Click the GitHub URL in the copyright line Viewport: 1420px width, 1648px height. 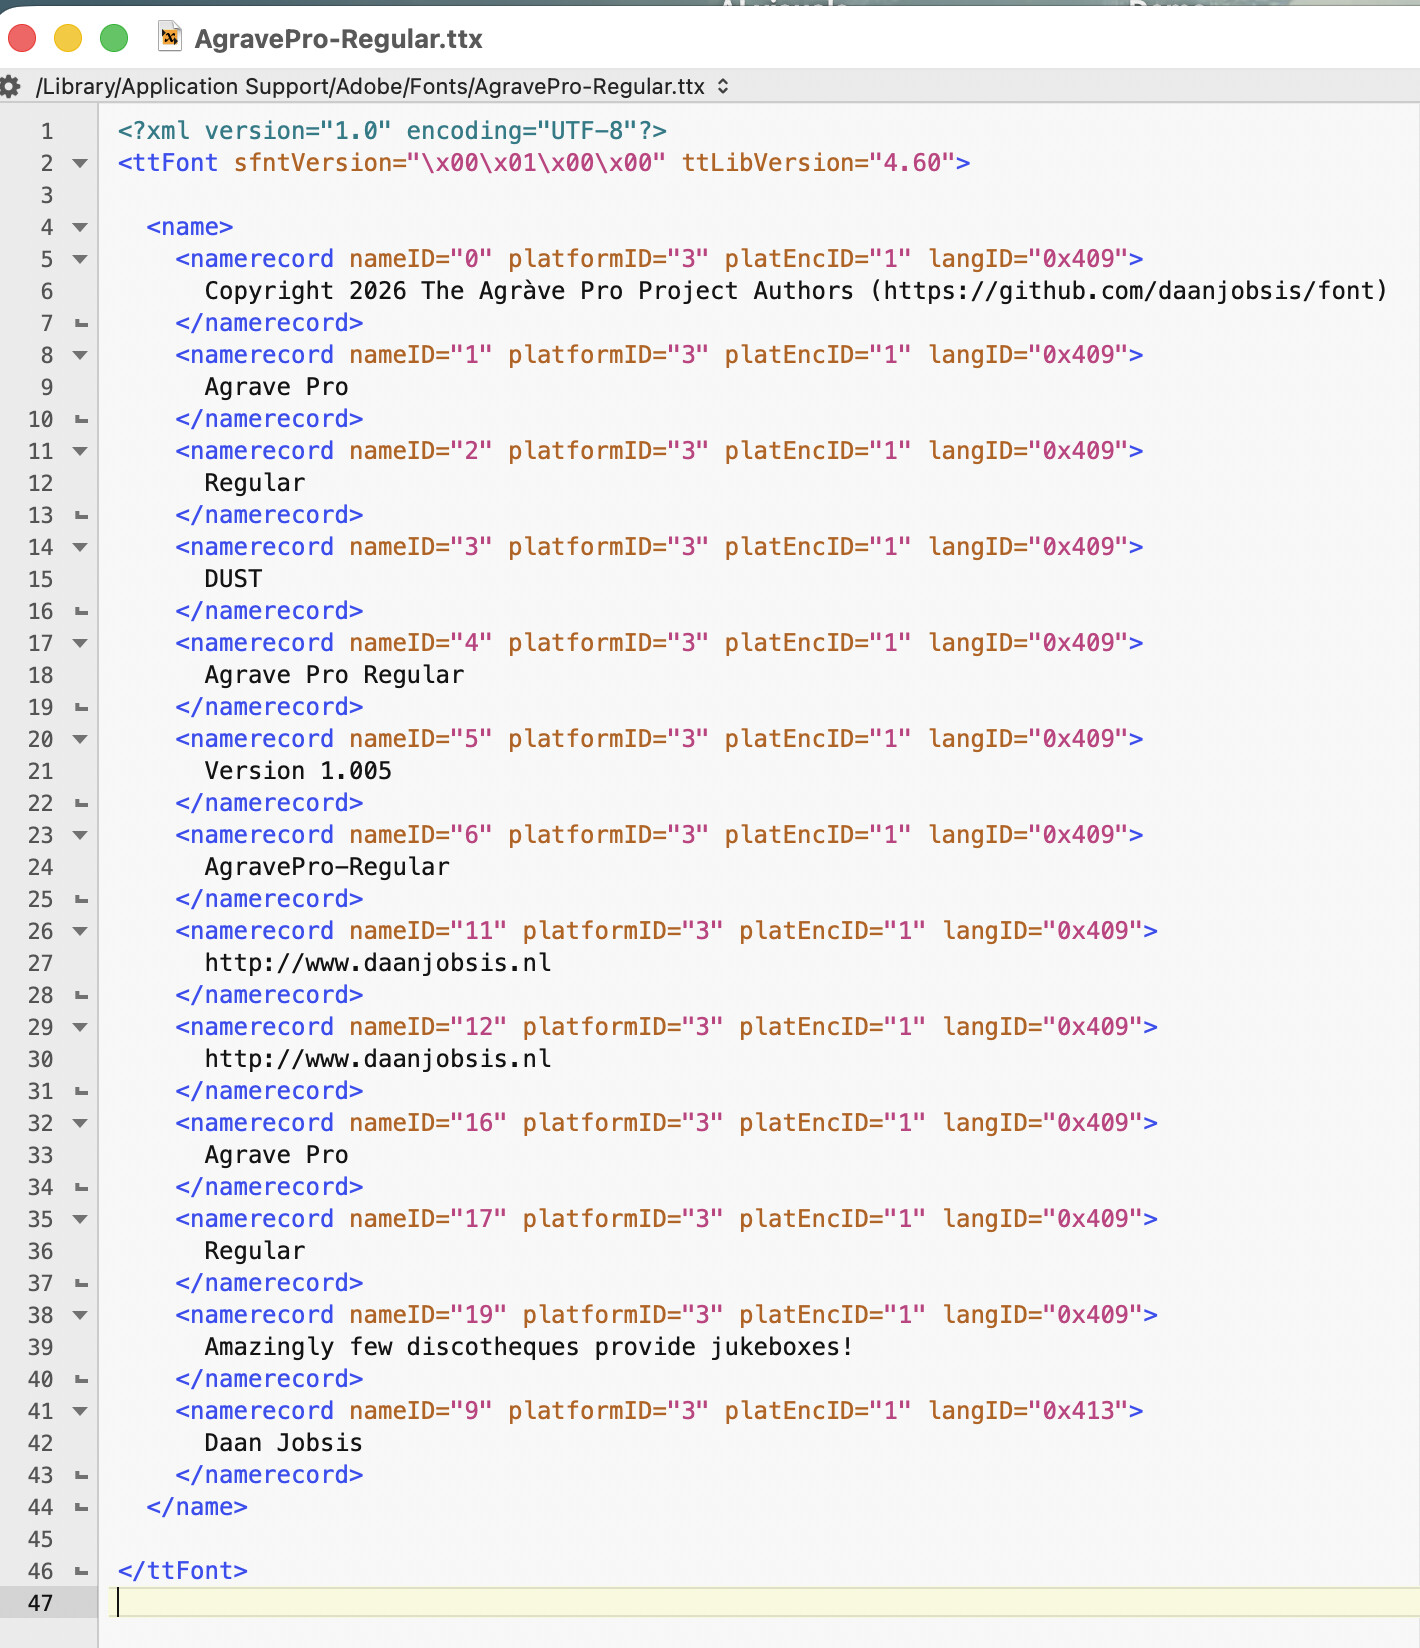1129,291
